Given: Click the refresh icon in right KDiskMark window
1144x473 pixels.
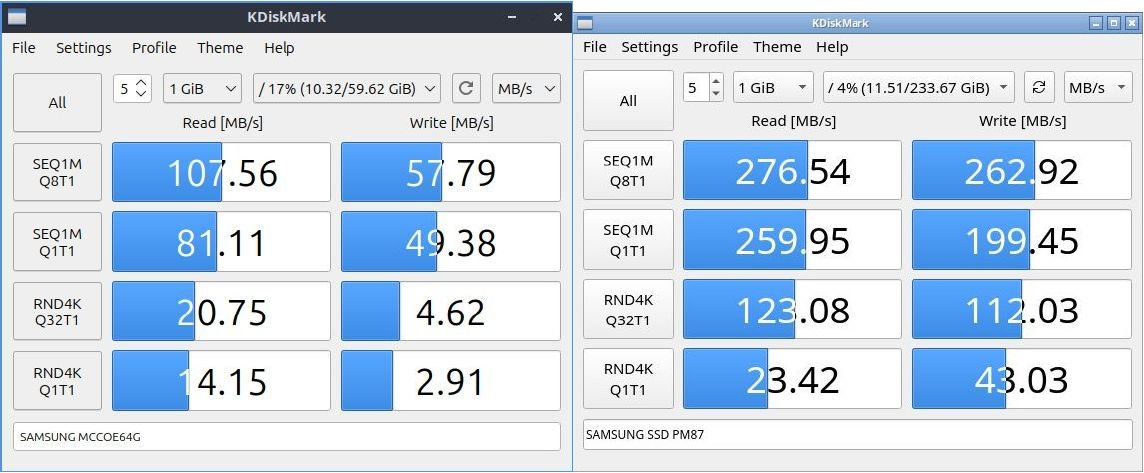Looking at the screenshot, I should pyautogui.click(x=1039, y=88).
